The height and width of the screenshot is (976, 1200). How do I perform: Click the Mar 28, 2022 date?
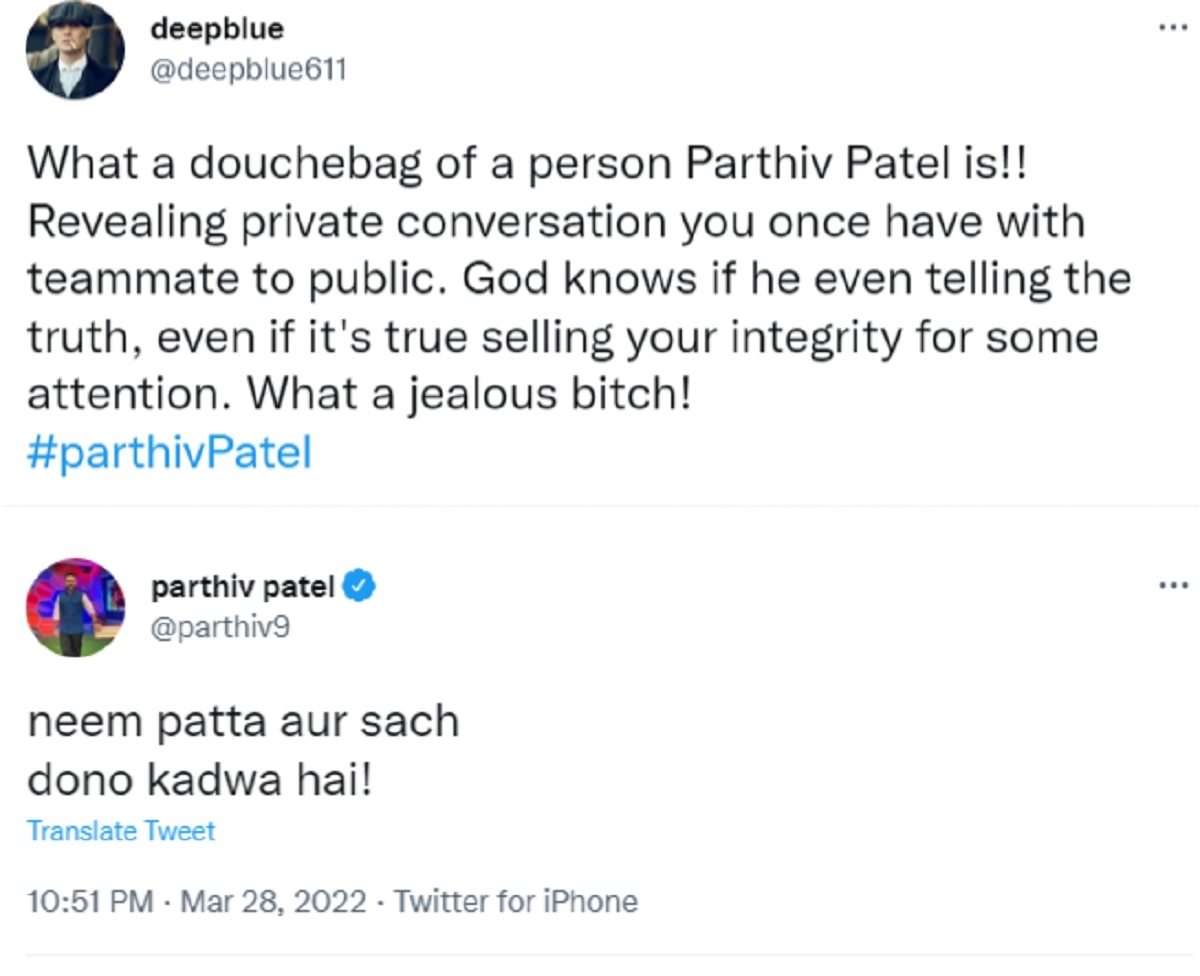(x=273, y=901)
